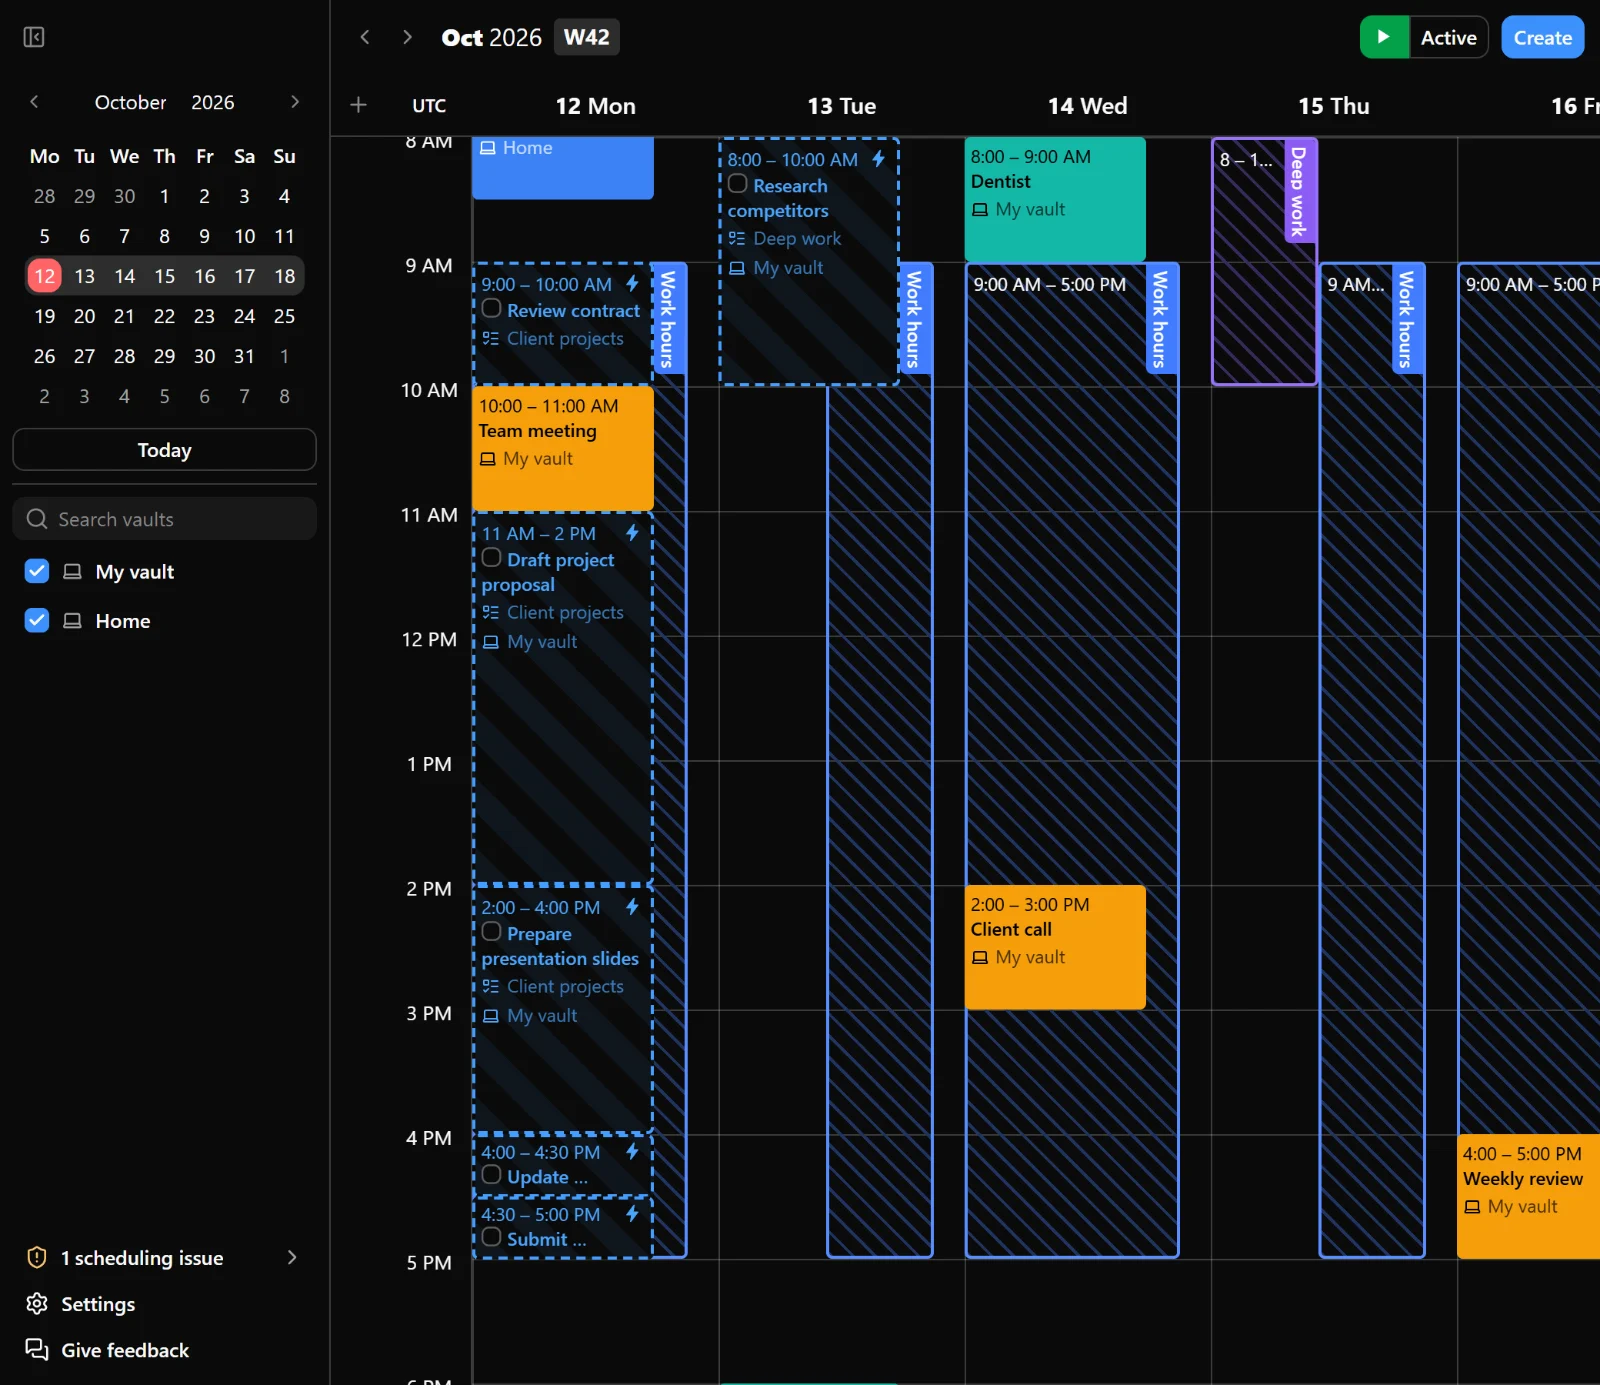Select the 13 Tue day header
The image size is (1600, 1385).
(x=842, y=106)
